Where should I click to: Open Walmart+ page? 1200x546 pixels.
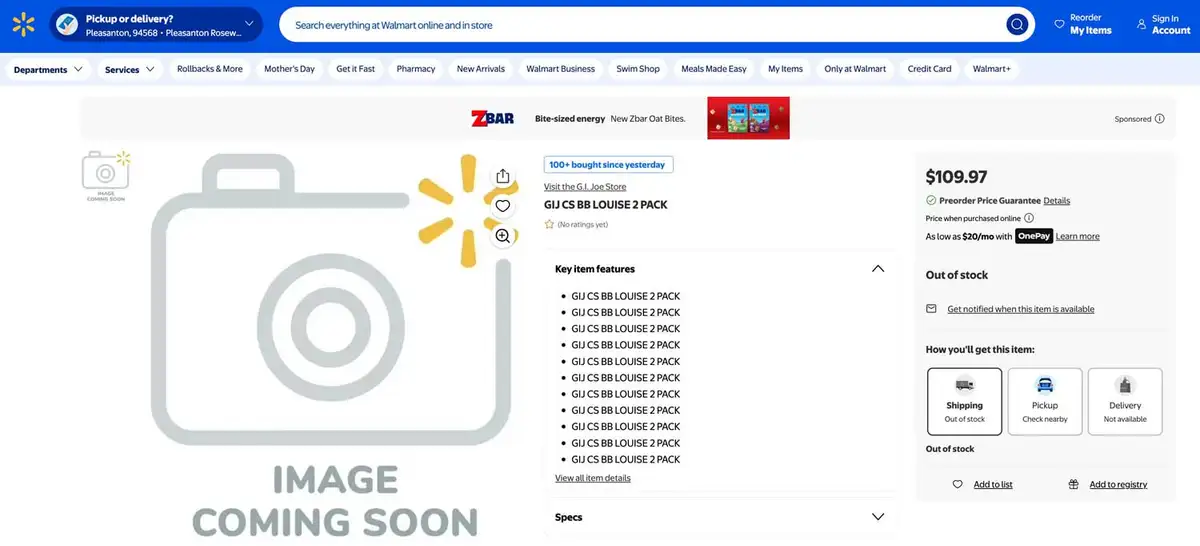click(x=992, y=69)
